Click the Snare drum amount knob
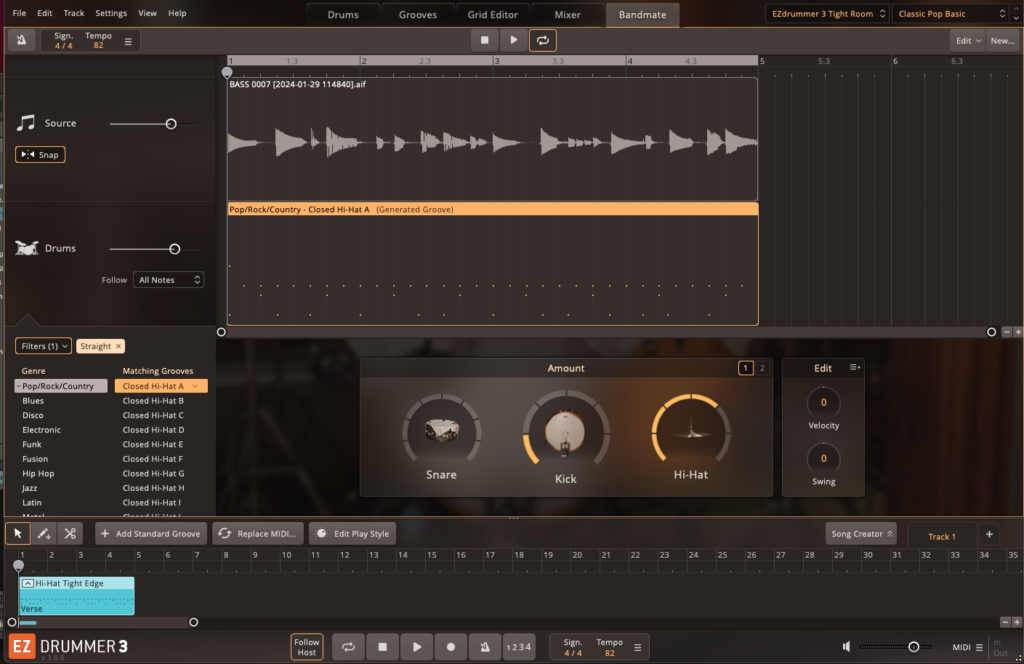The height and width of the screenshot is (664, 1024). (441, 431)
